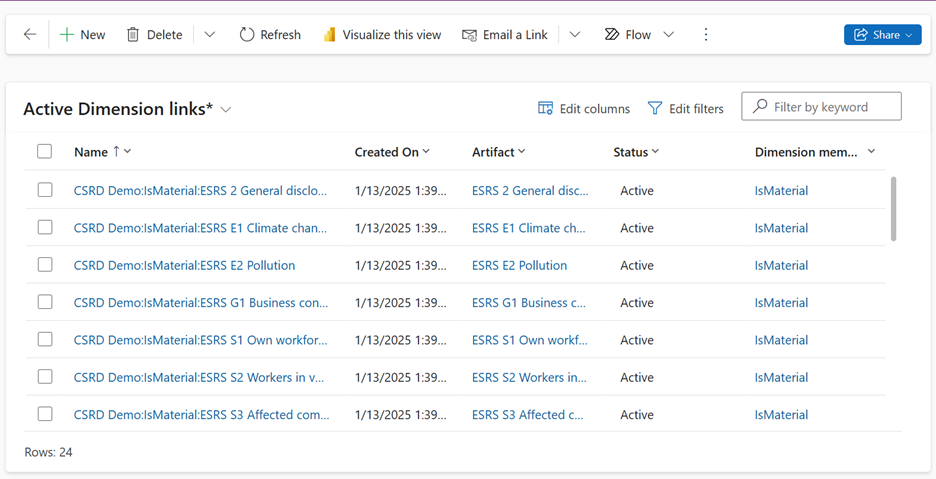Select all rows with the header checkbox
Image resolution: width=936 pixels, height=479 pixels.
coord(45,152)
